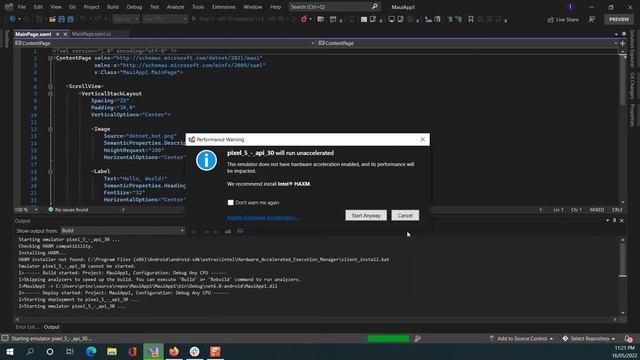Open Show output from Build dropdown
The height and width of the screenshot is (360, 640).
click(122, 231)
